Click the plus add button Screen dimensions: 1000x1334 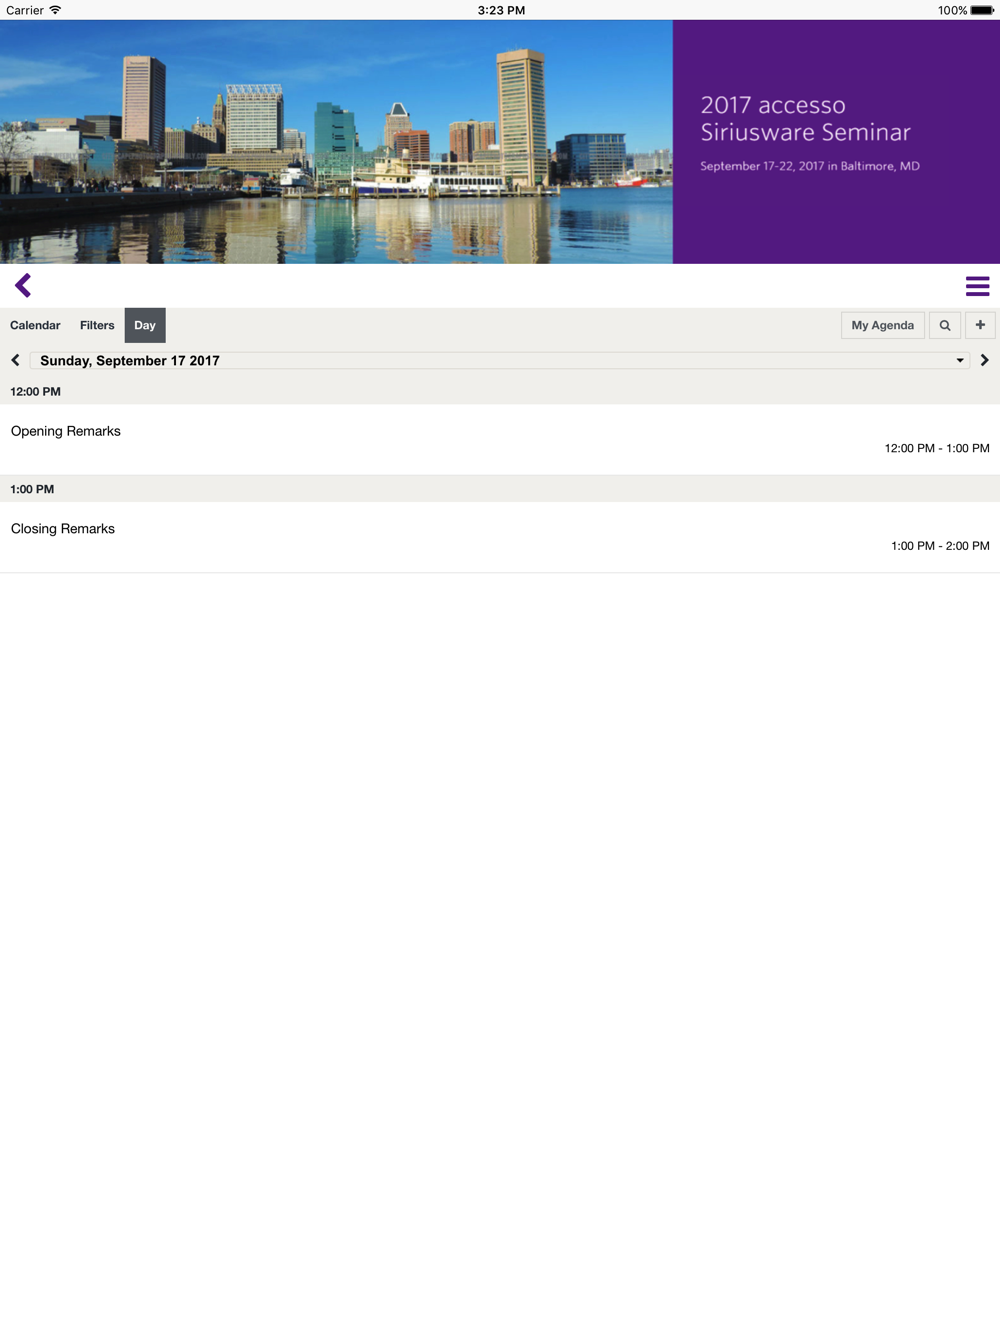pyautogui.click(x=980, y=325)
